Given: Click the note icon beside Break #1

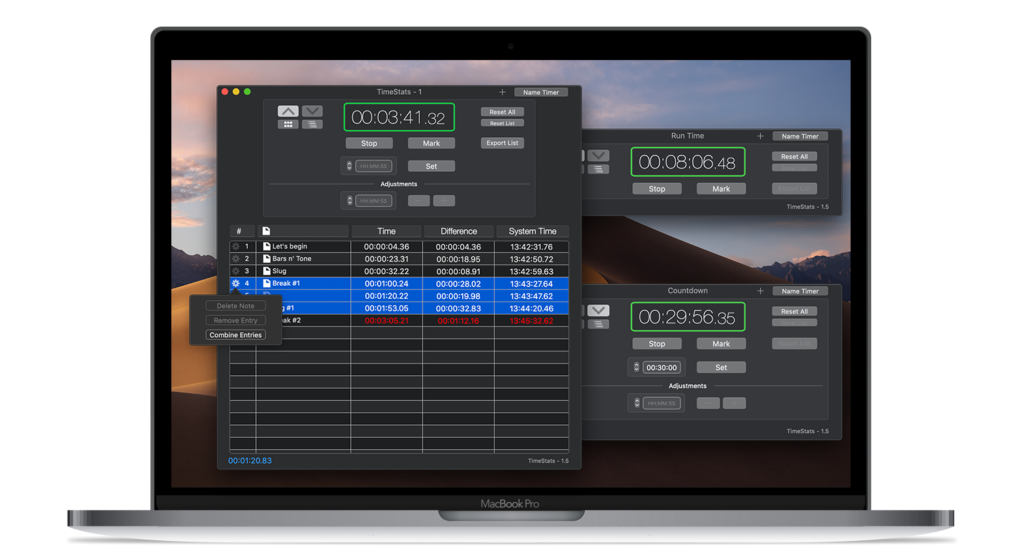Looking at the screenshot, I should click(x=266, y=284).
